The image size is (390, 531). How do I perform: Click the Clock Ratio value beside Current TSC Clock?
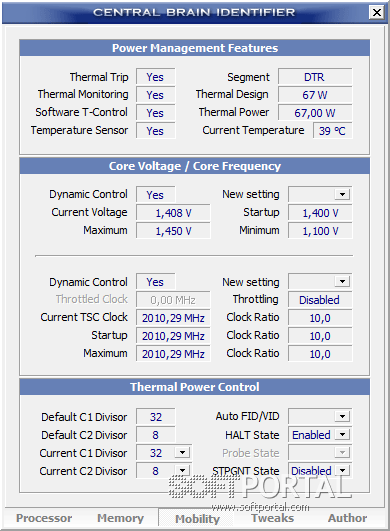(320, 318)
